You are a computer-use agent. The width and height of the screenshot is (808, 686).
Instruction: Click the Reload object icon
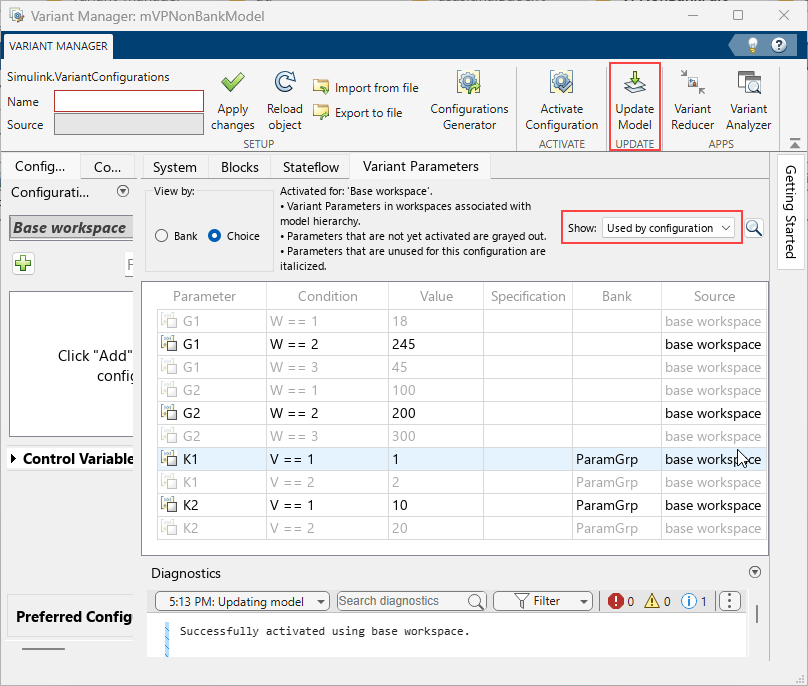pyautogui.click(x=284, y=82)
